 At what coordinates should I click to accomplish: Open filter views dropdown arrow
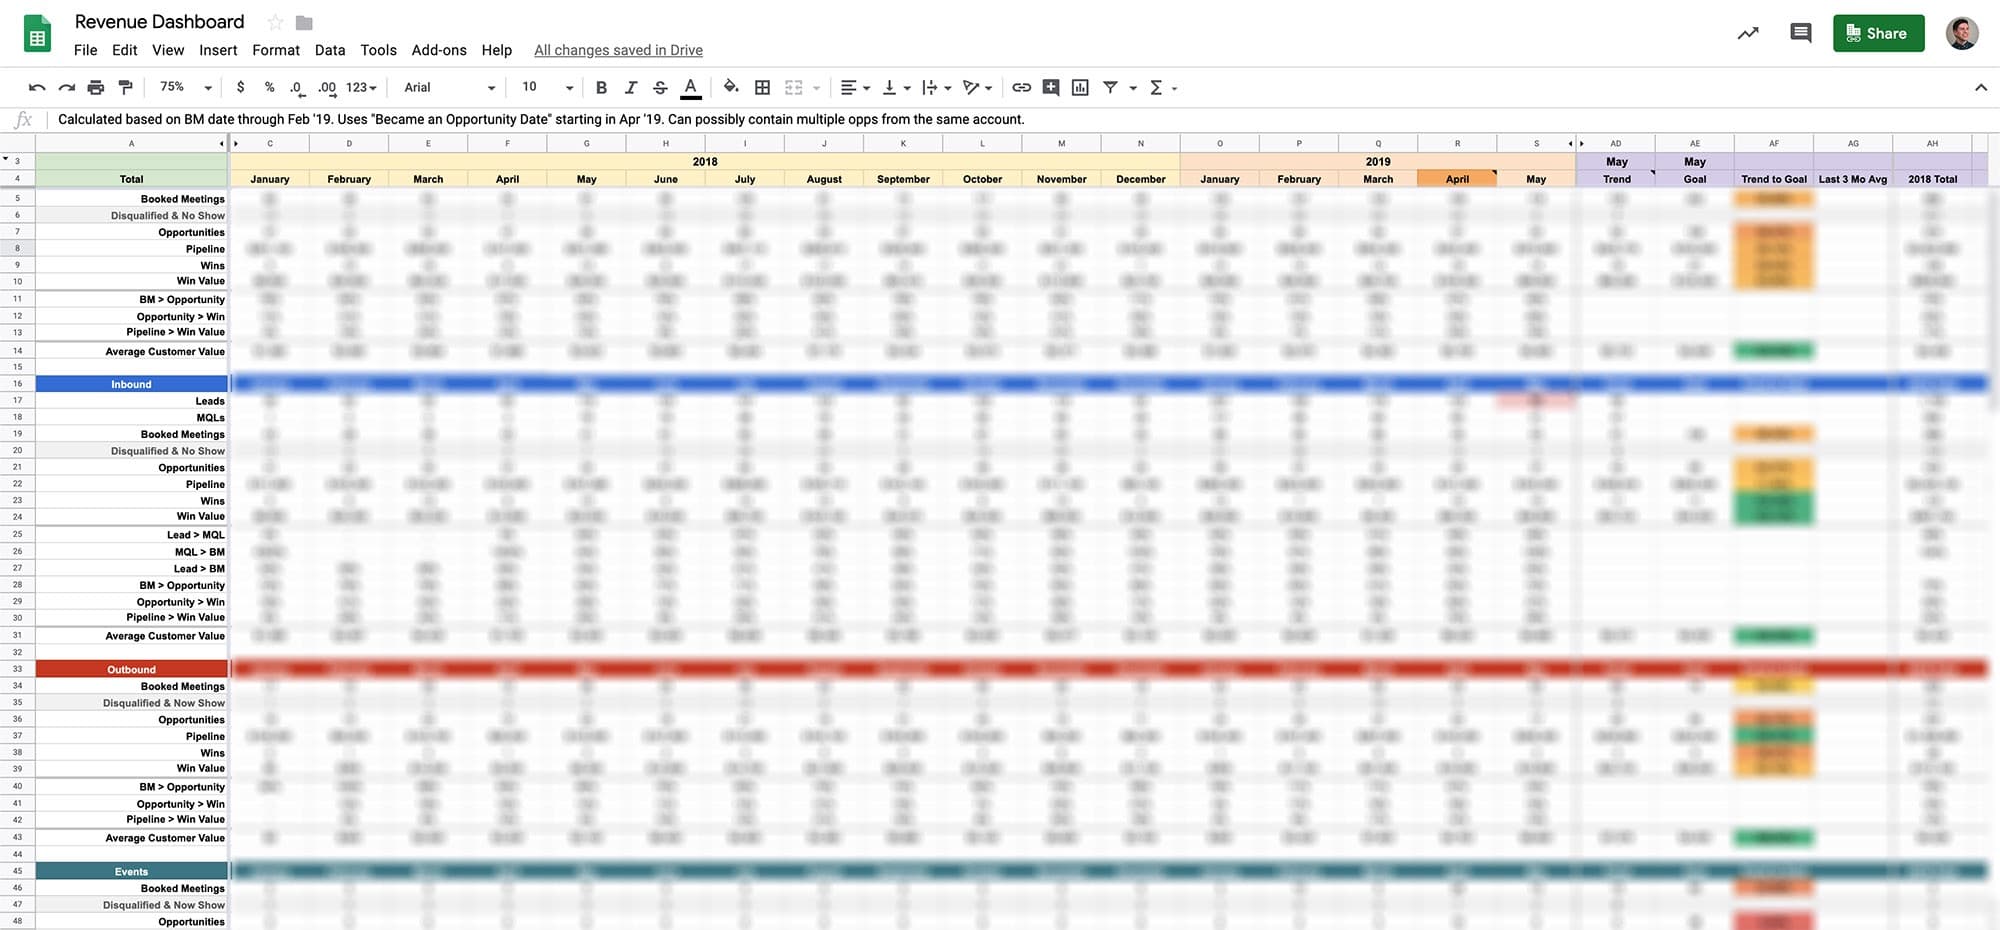[x=1133, y=88]
